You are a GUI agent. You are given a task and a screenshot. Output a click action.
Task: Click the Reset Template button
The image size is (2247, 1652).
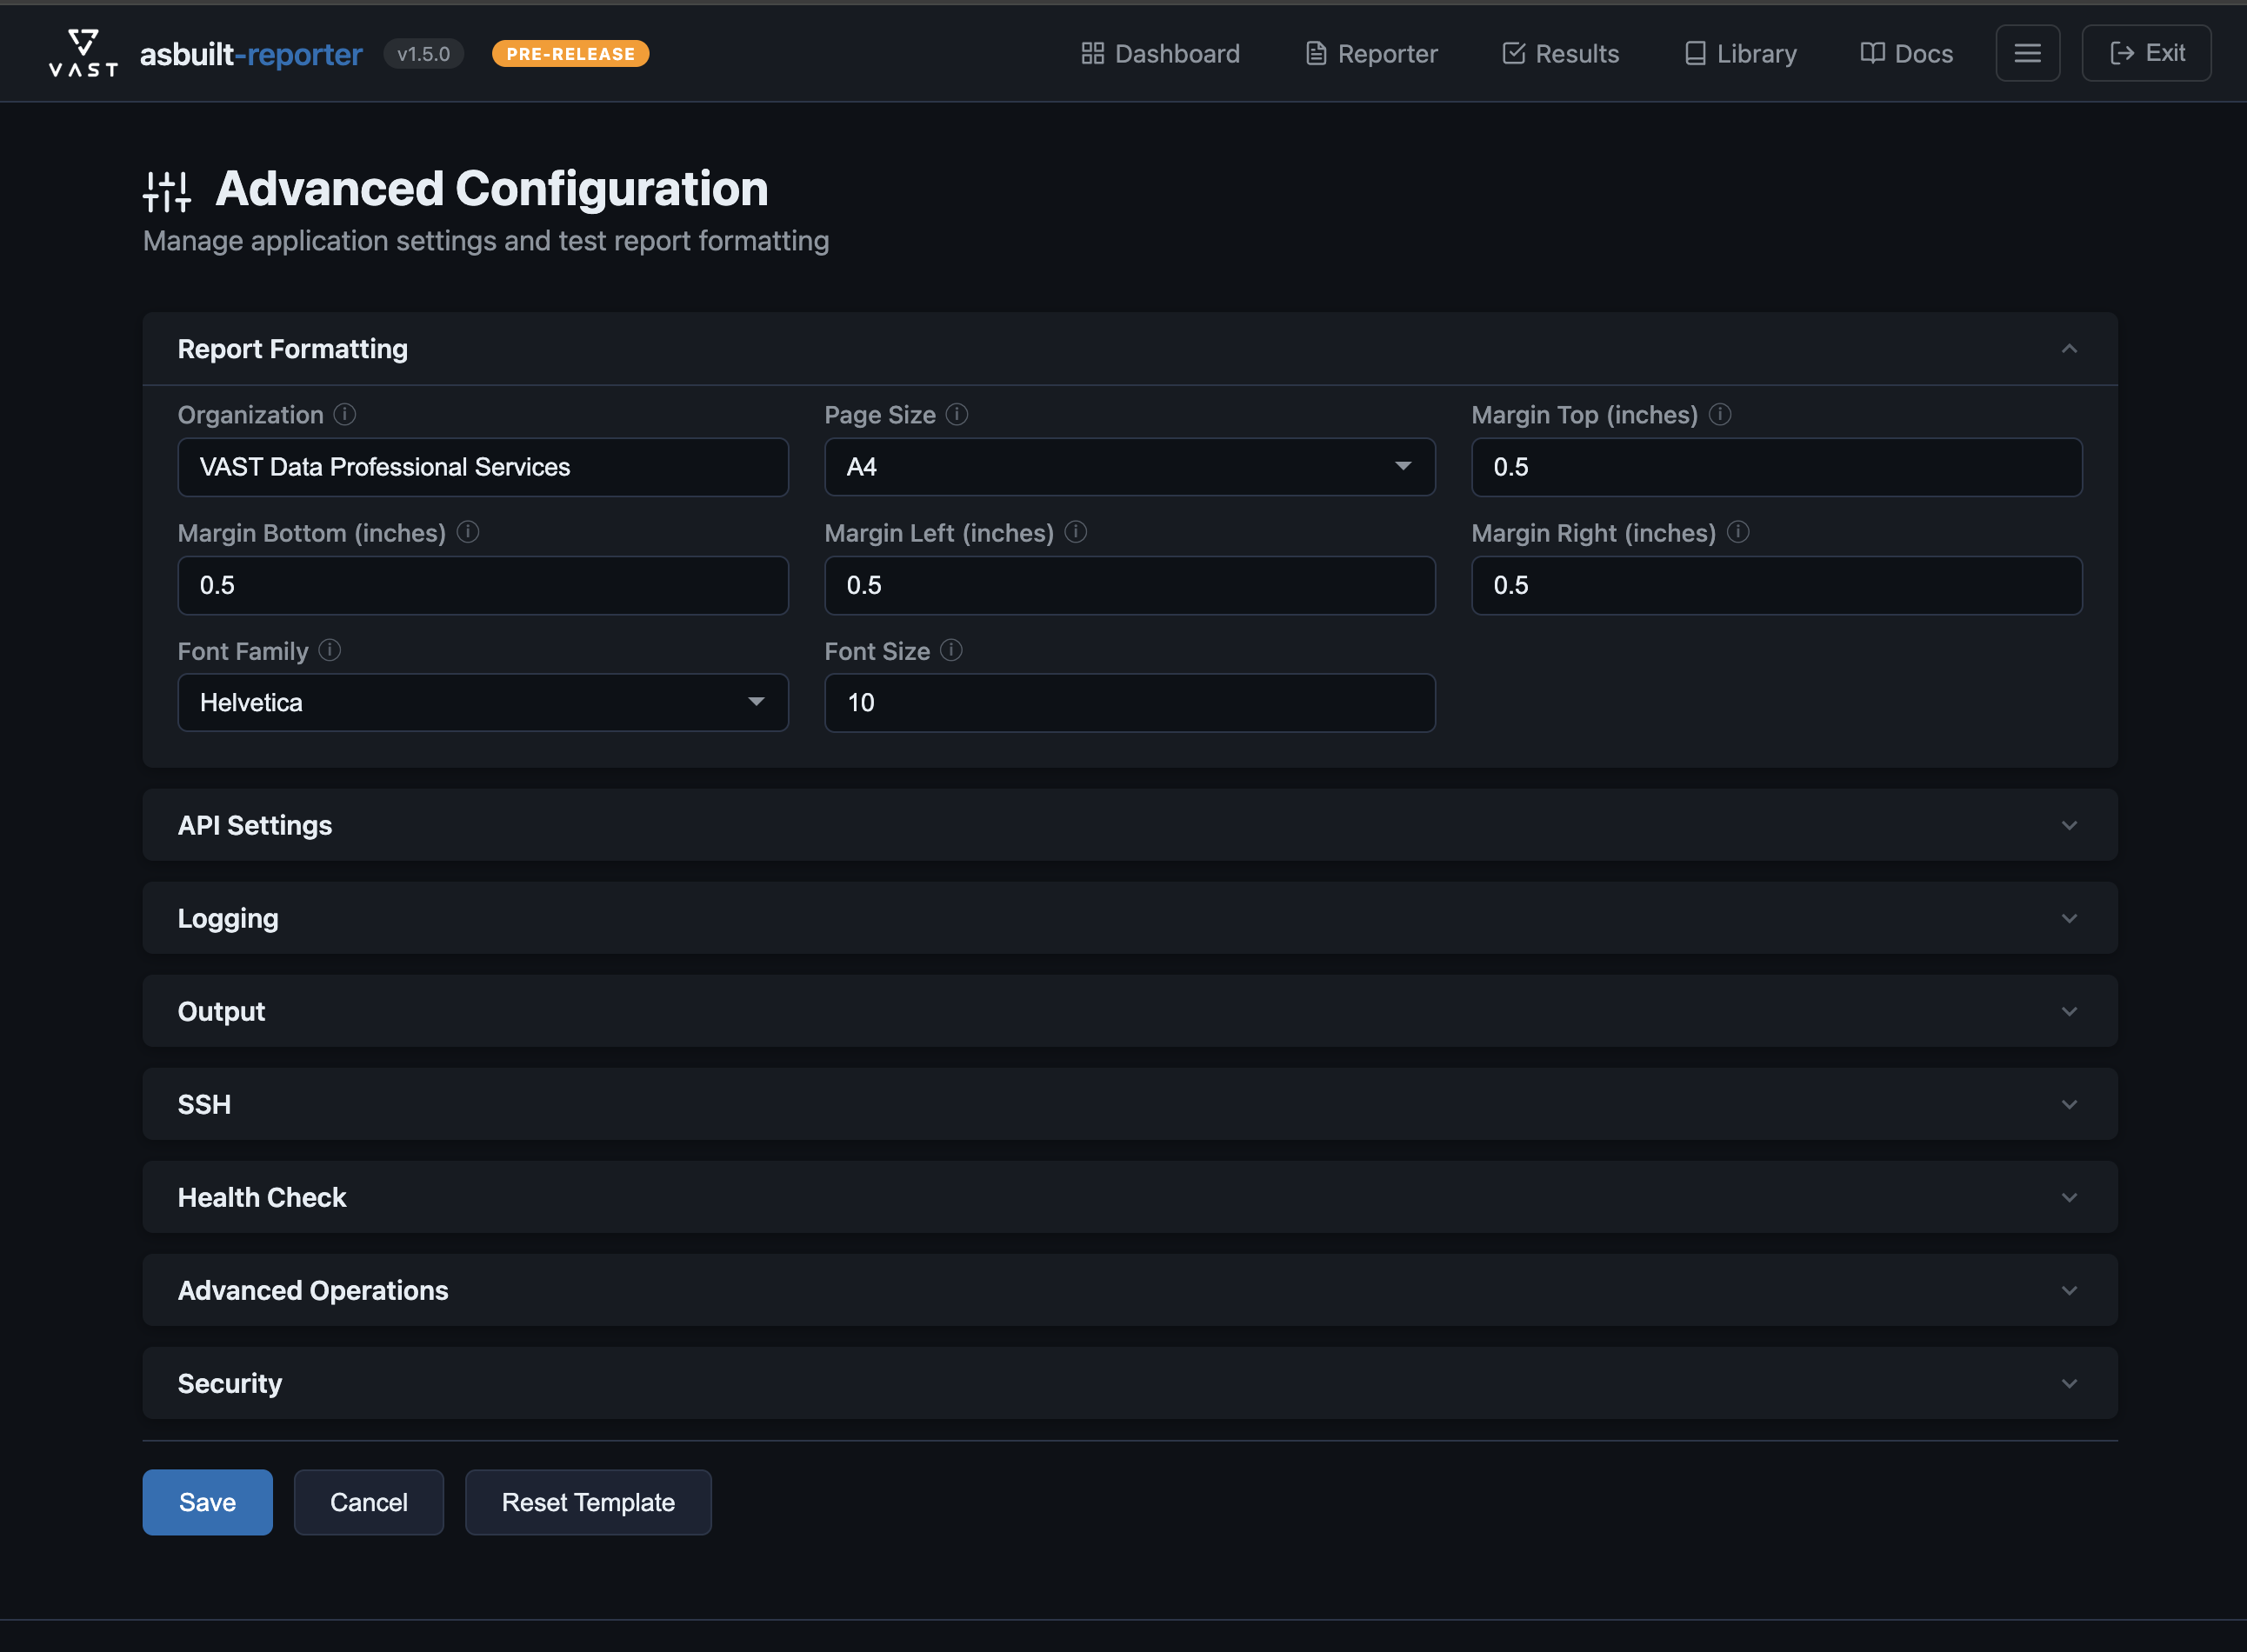[x=588, y=1502]
